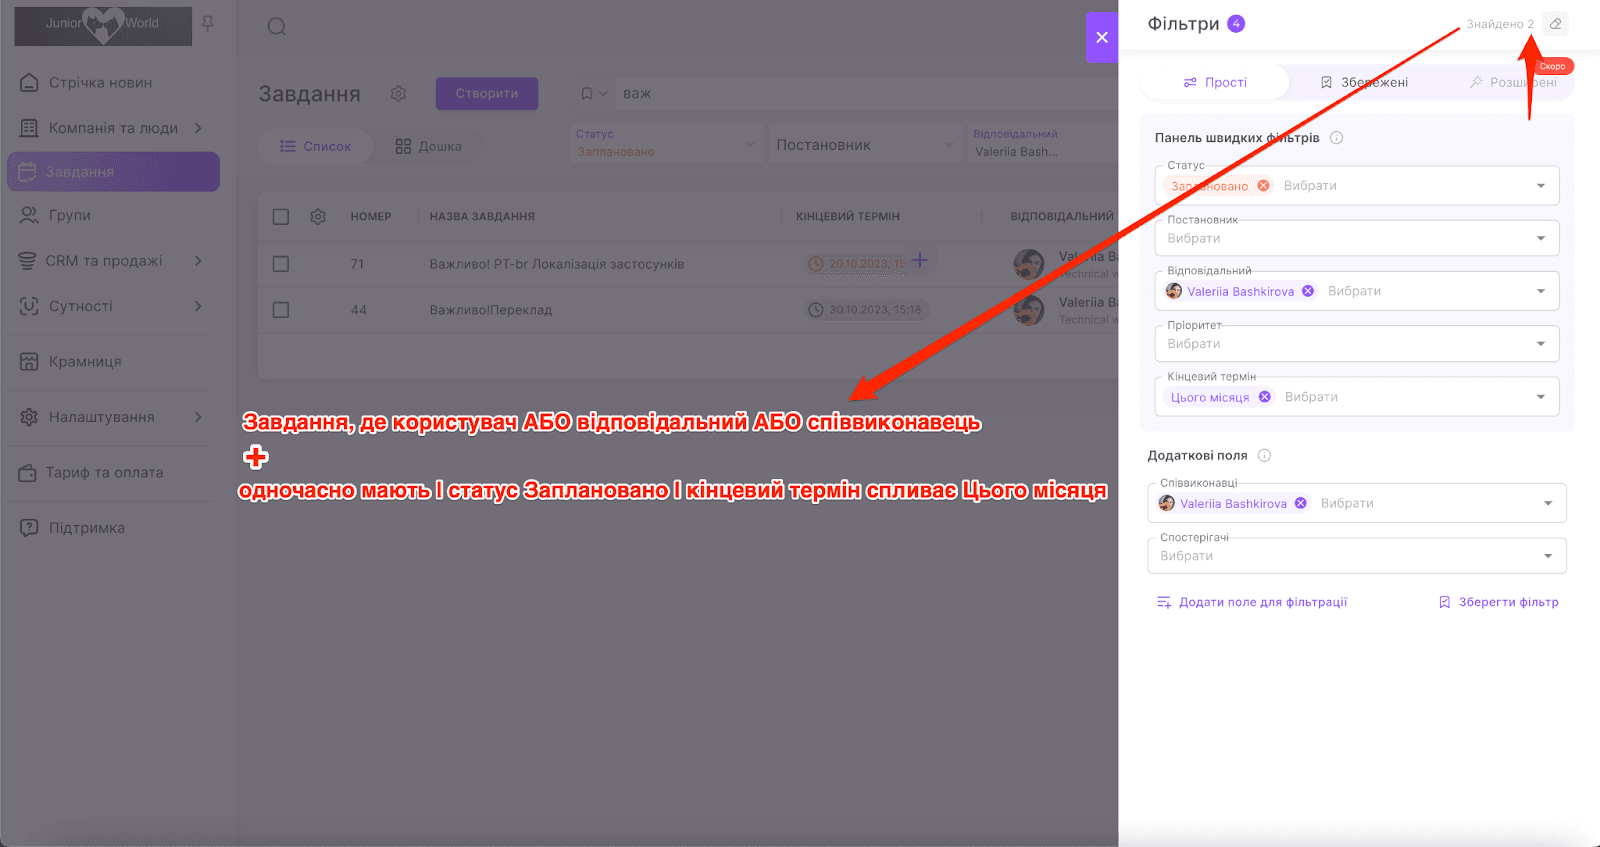Image resolution: width=1600 pixels, height=847 pixels.
Task: Switch to Дошка view
Action: pyautogui.click(x=428, y=146)
